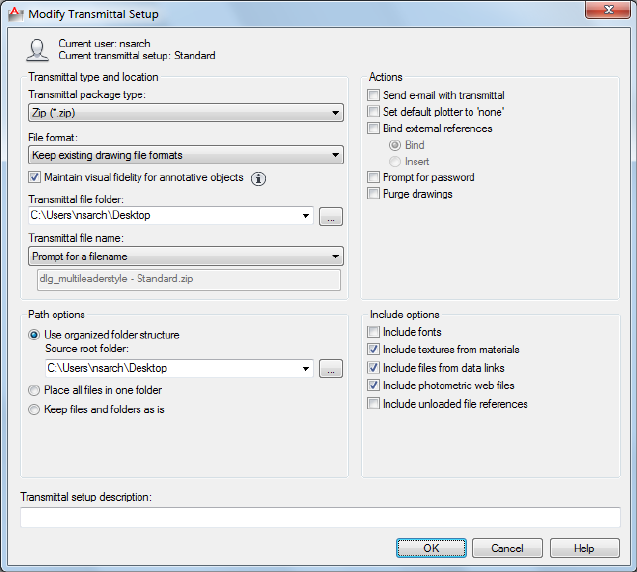637x572 pixels.
Task: Close the Modify Transmittal Setup dialog
Action: [x=604, y=12]
